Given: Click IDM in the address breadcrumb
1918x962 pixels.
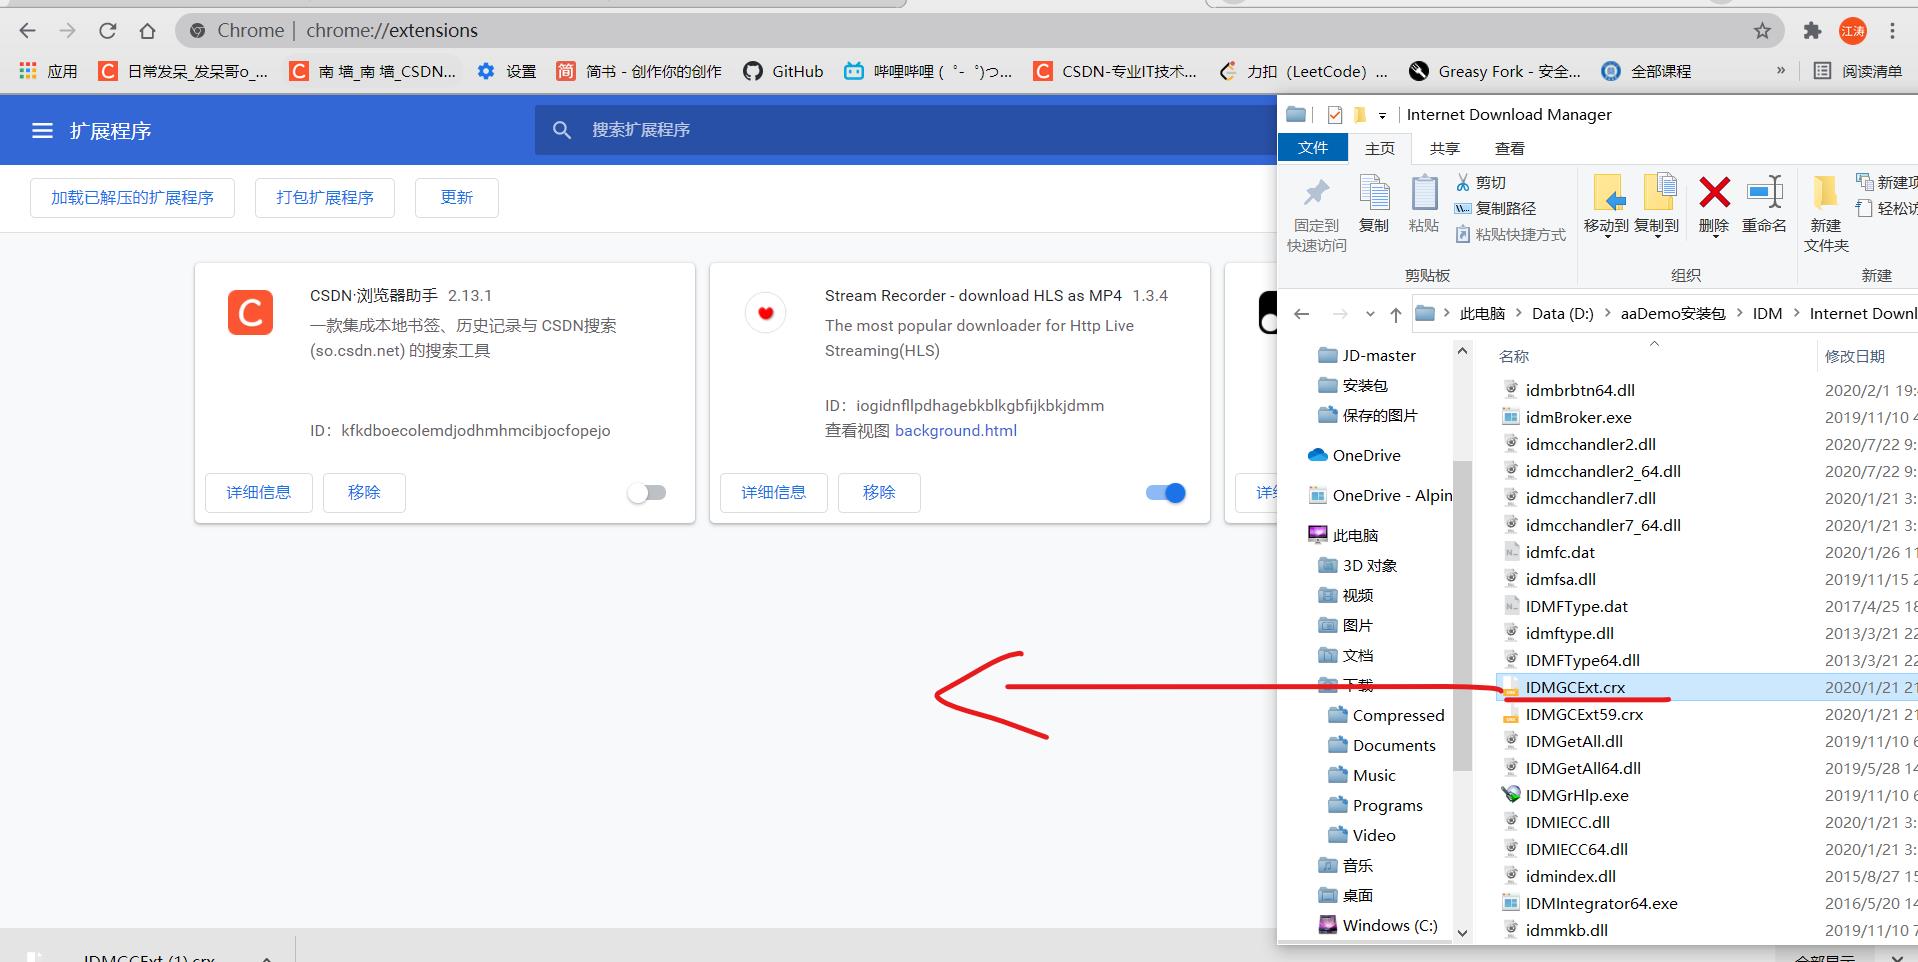Looking at the screenshot, I should click(1767, 314).
